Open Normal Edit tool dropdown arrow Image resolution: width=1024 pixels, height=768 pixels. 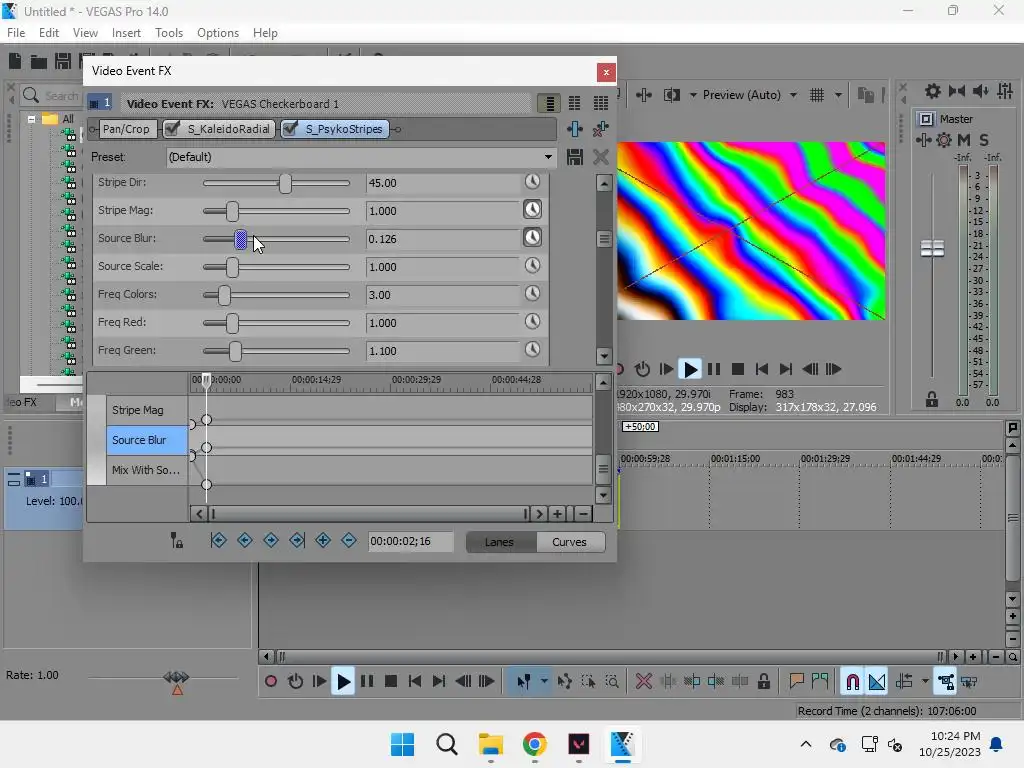544,682
